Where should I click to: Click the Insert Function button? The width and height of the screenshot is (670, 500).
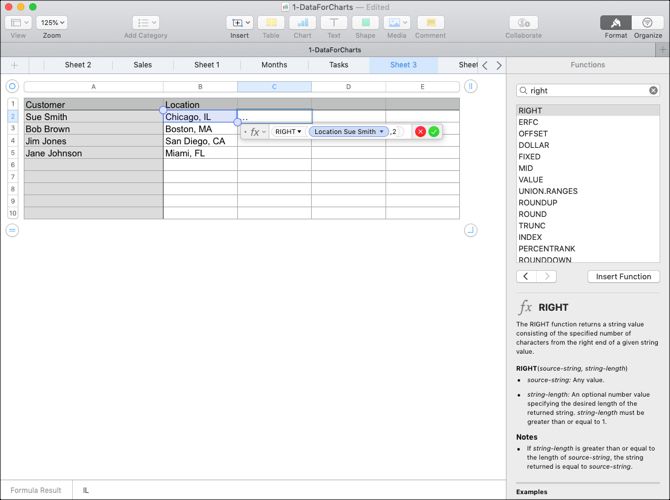(x=623, y=276)
